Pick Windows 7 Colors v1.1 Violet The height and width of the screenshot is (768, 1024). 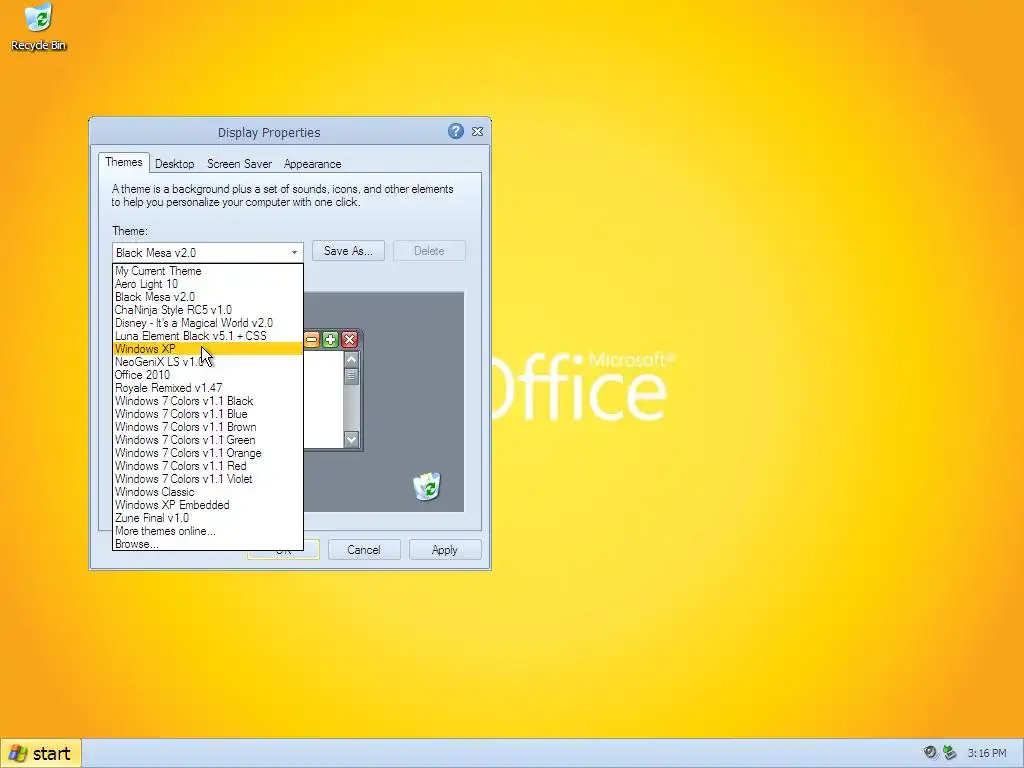[208, 479]
